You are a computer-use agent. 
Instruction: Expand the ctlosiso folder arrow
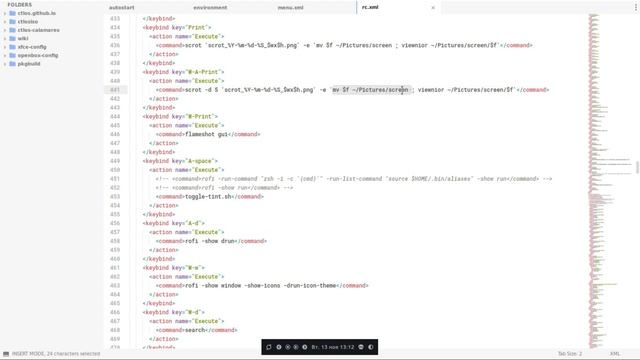(x=5, y=22)
